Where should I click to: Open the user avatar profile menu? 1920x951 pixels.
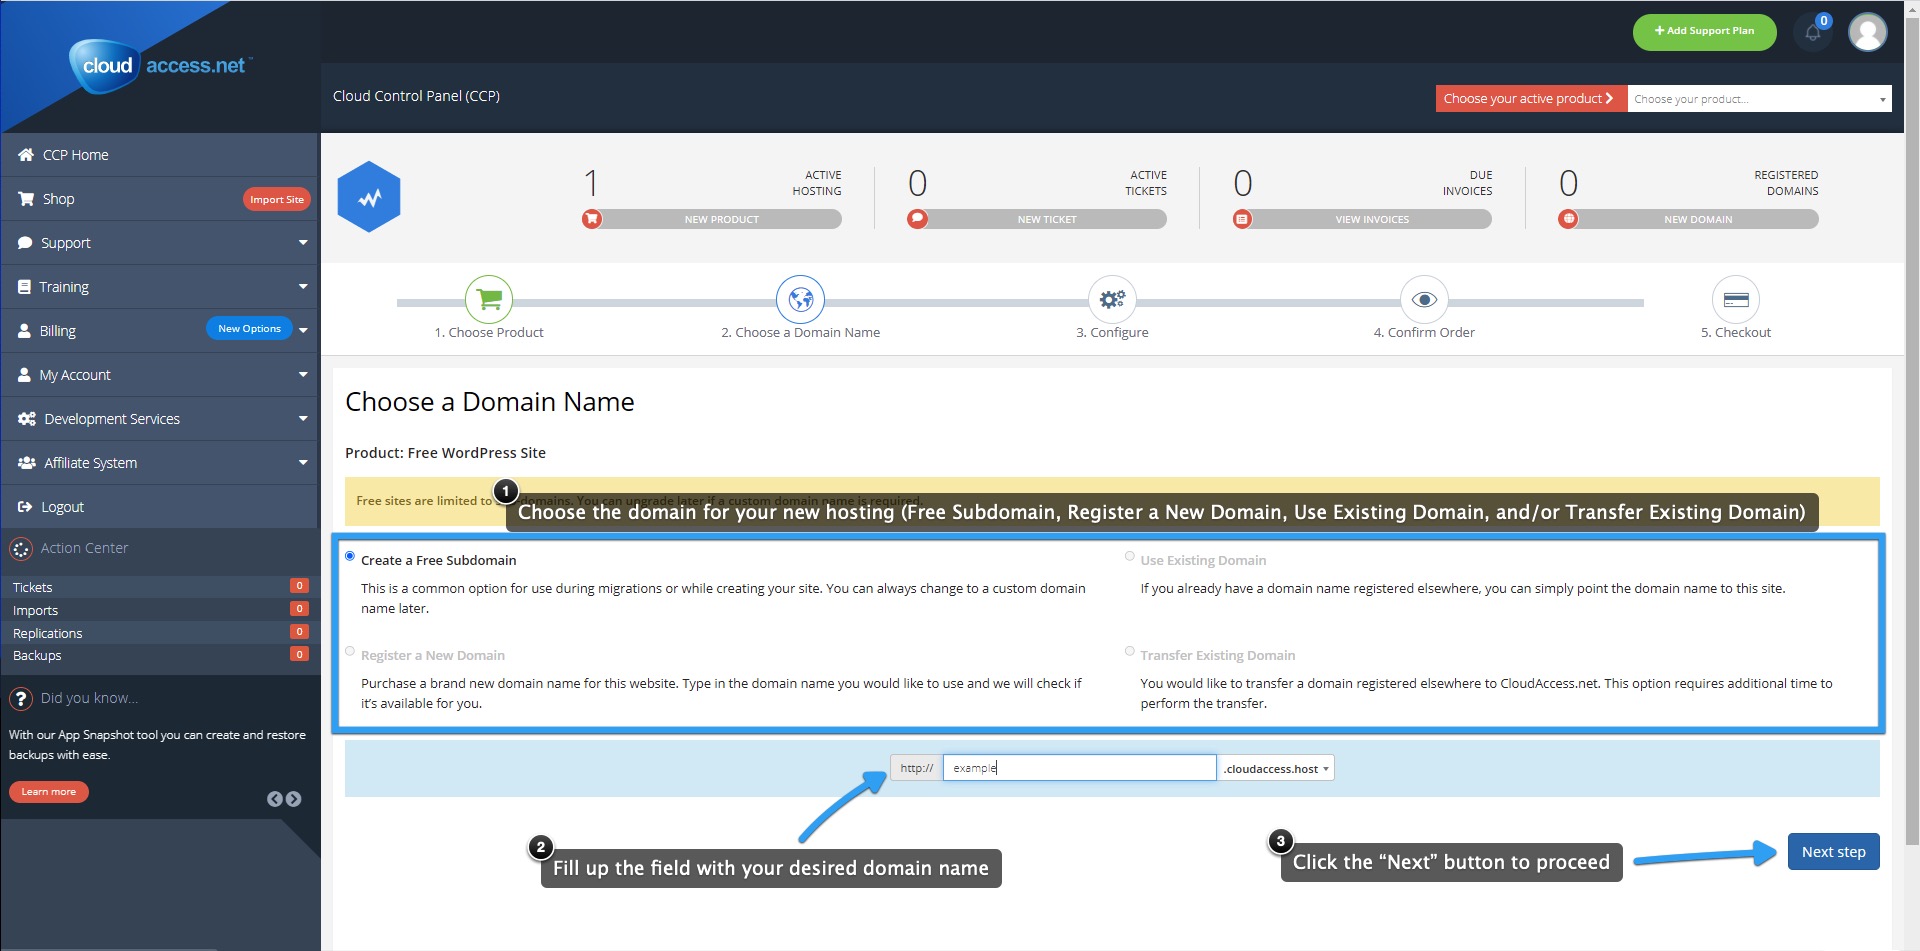pyautogui.click(x=1867, y=32)
